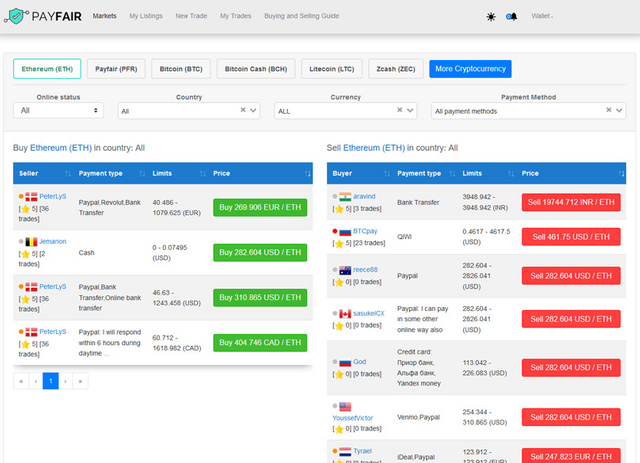Viewport: 640px width, 463px height.
Task: Expand the Payment Method dropdown chevron
Action: (x=619, y=110)
